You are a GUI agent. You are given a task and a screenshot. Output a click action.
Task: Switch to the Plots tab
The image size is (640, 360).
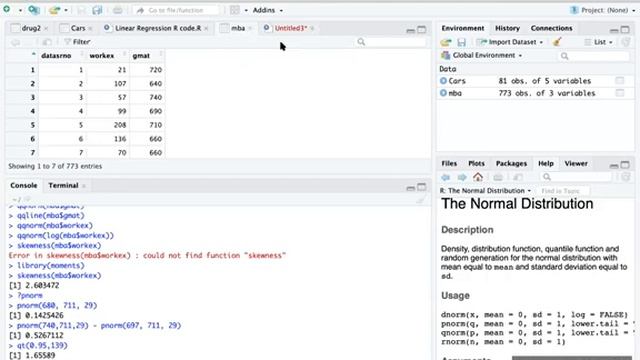476,163
